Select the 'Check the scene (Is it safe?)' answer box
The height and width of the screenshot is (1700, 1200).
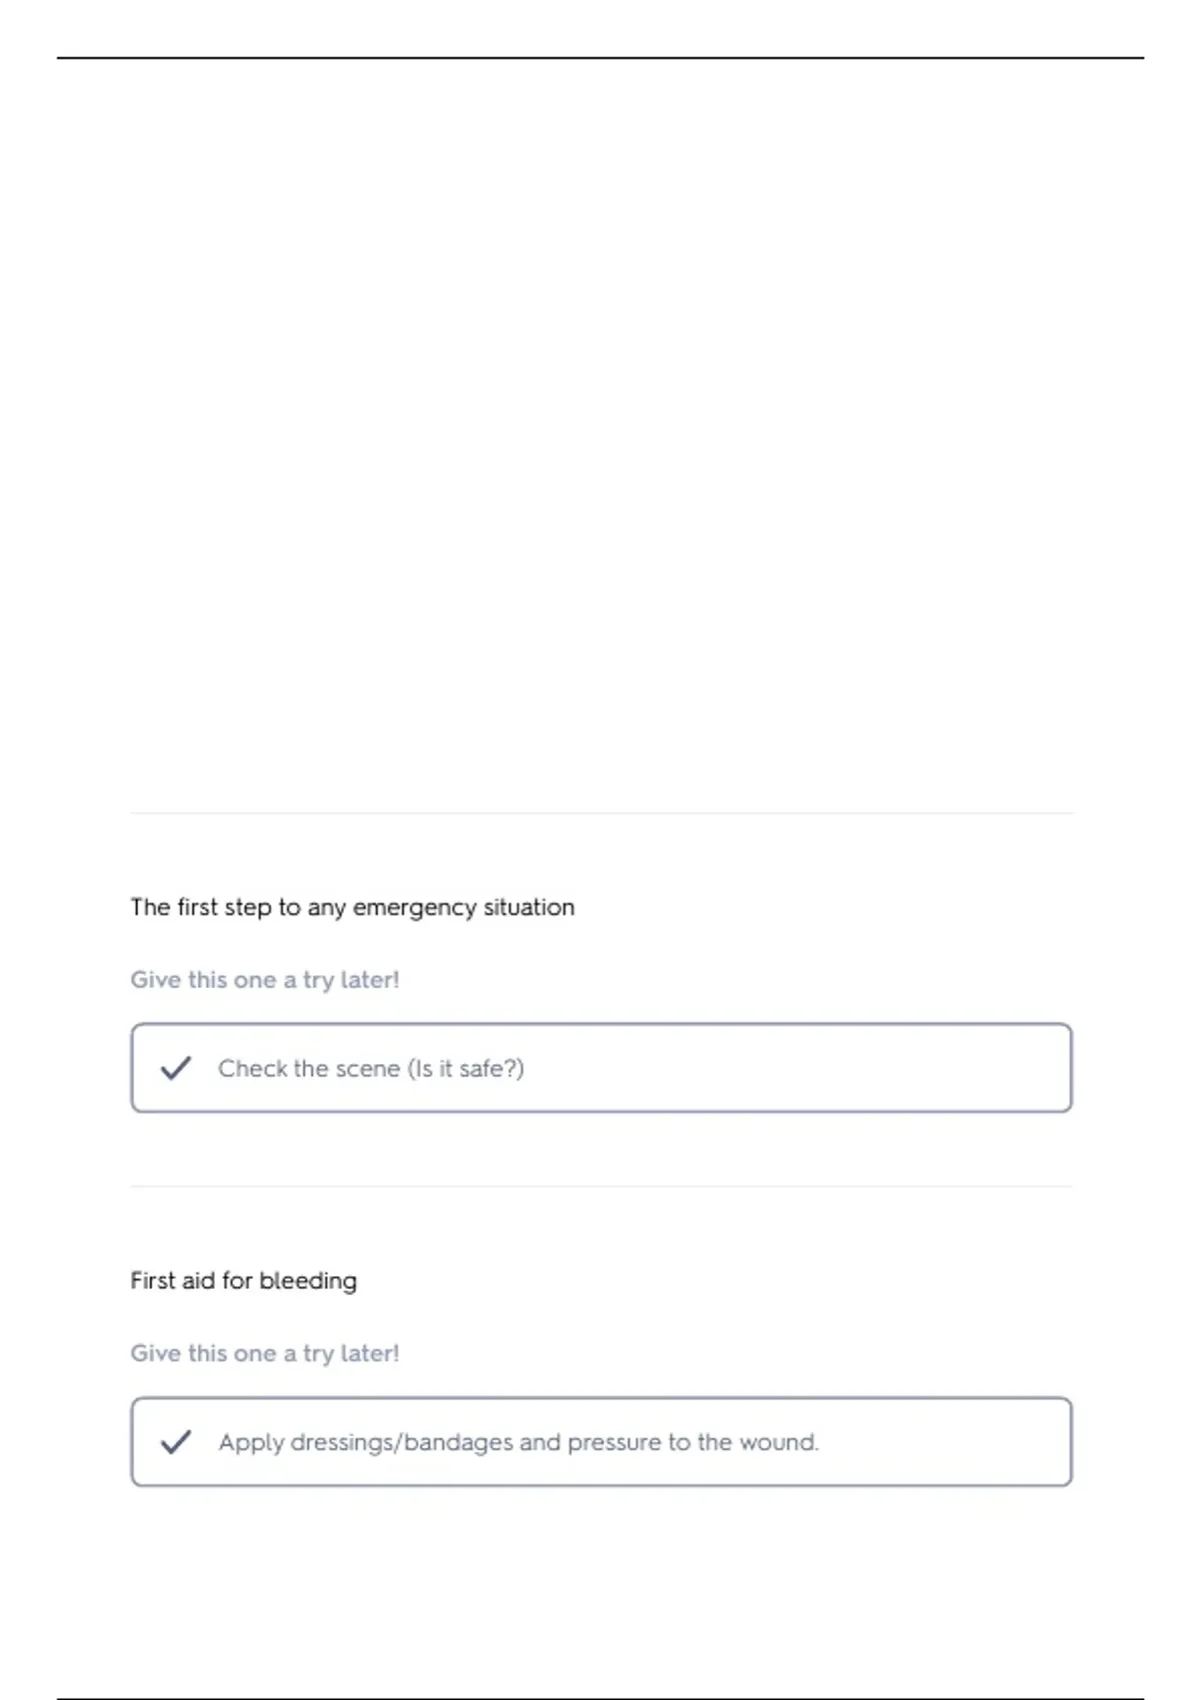(x=601, y=1068)
